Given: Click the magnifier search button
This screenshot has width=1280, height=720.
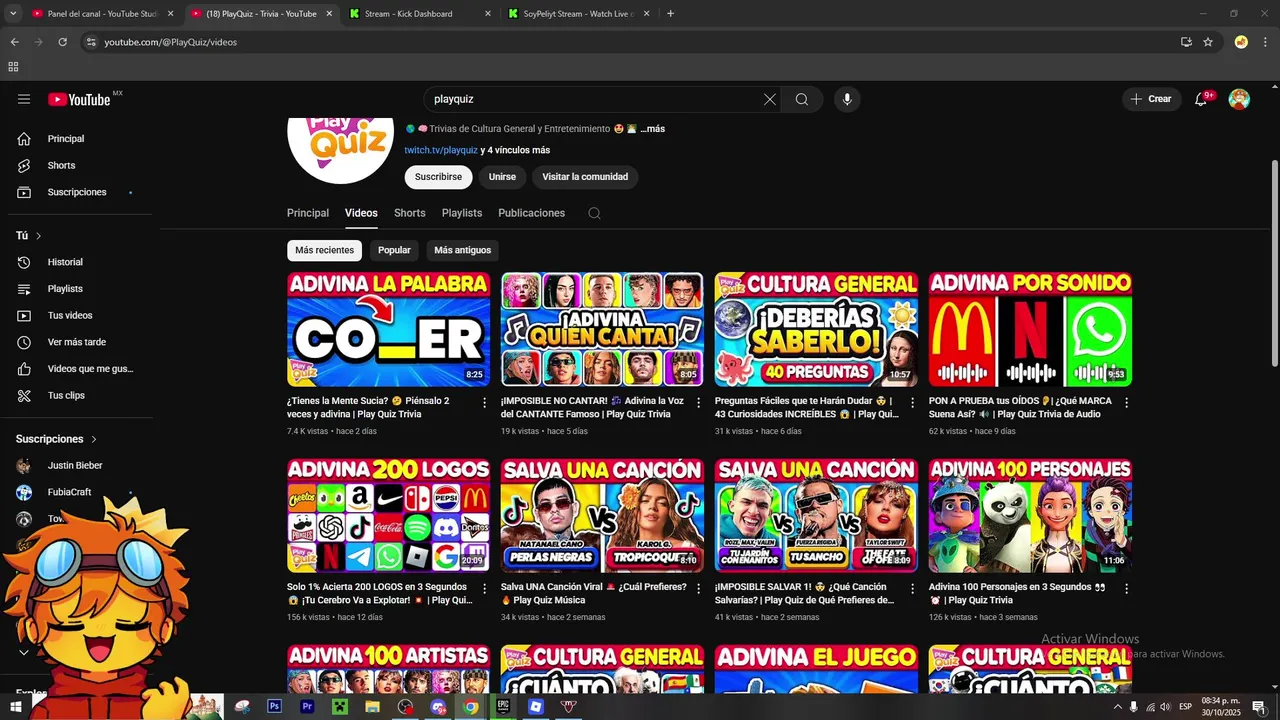Looking at the screenshot, I should (x=802, y=99).
